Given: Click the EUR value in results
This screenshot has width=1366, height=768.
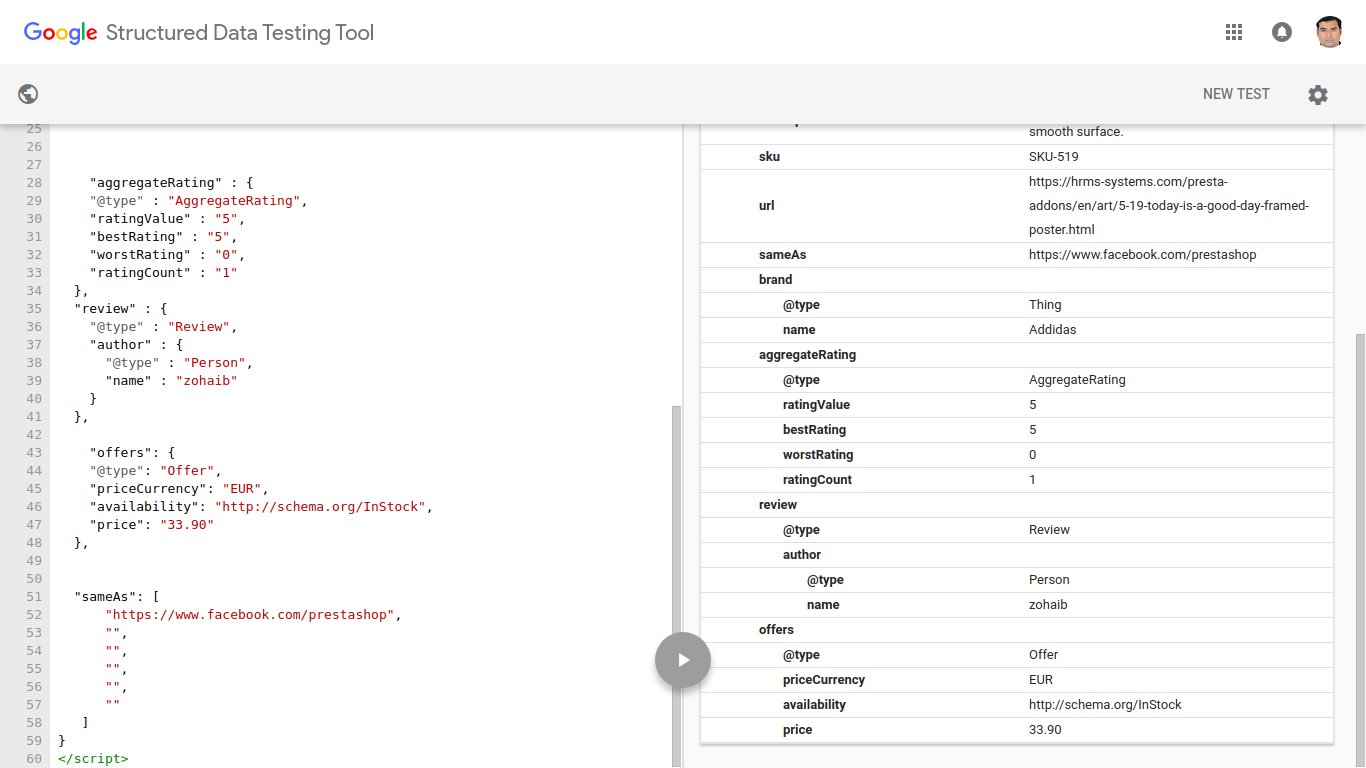Looking at the screenshot, I should (1042, 680).
